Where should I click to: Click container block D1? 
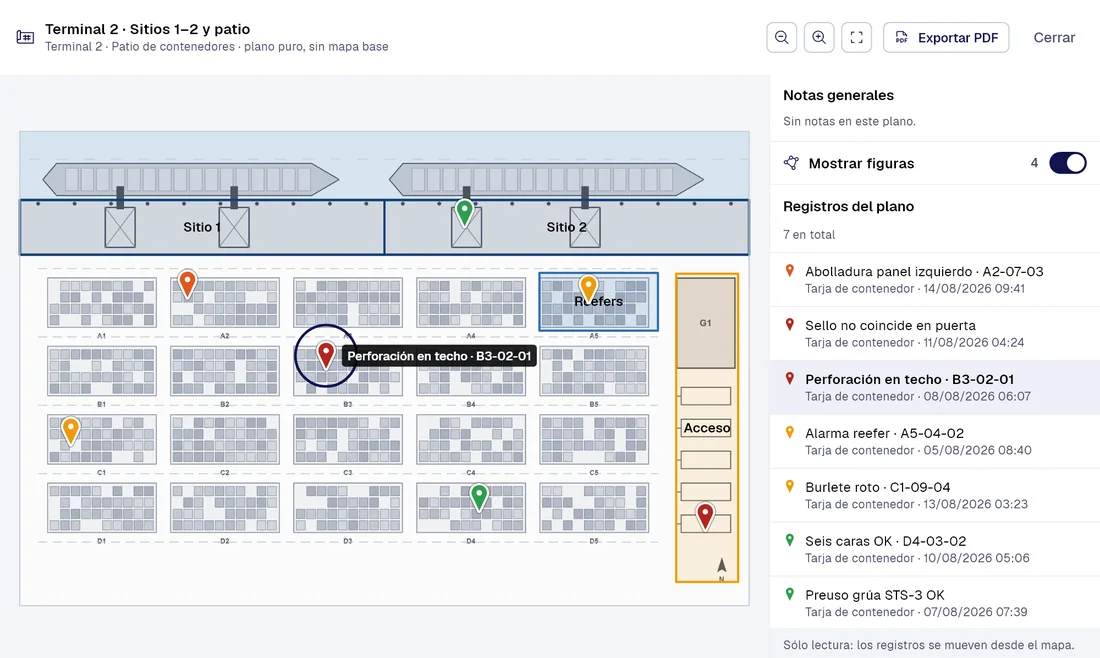102,508
